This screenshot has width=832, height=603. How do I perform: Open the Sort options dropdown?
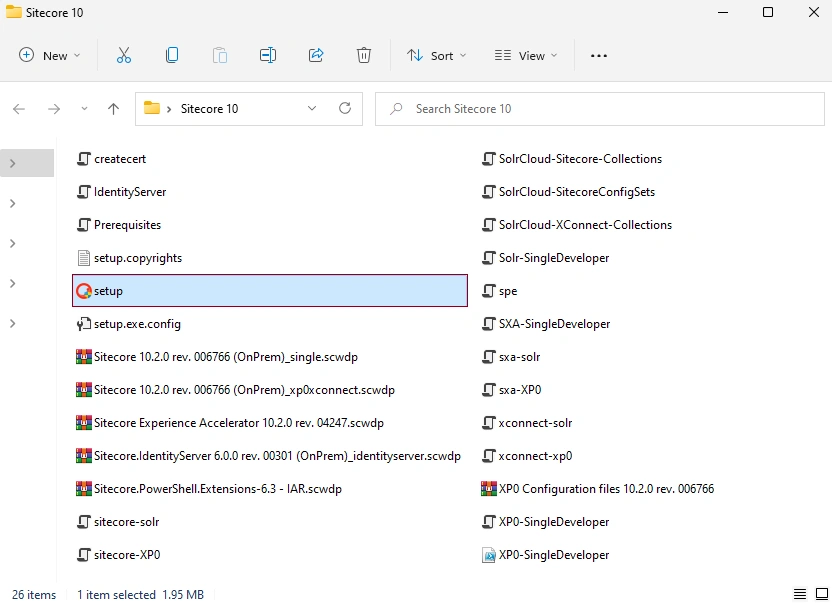point(436,55)
